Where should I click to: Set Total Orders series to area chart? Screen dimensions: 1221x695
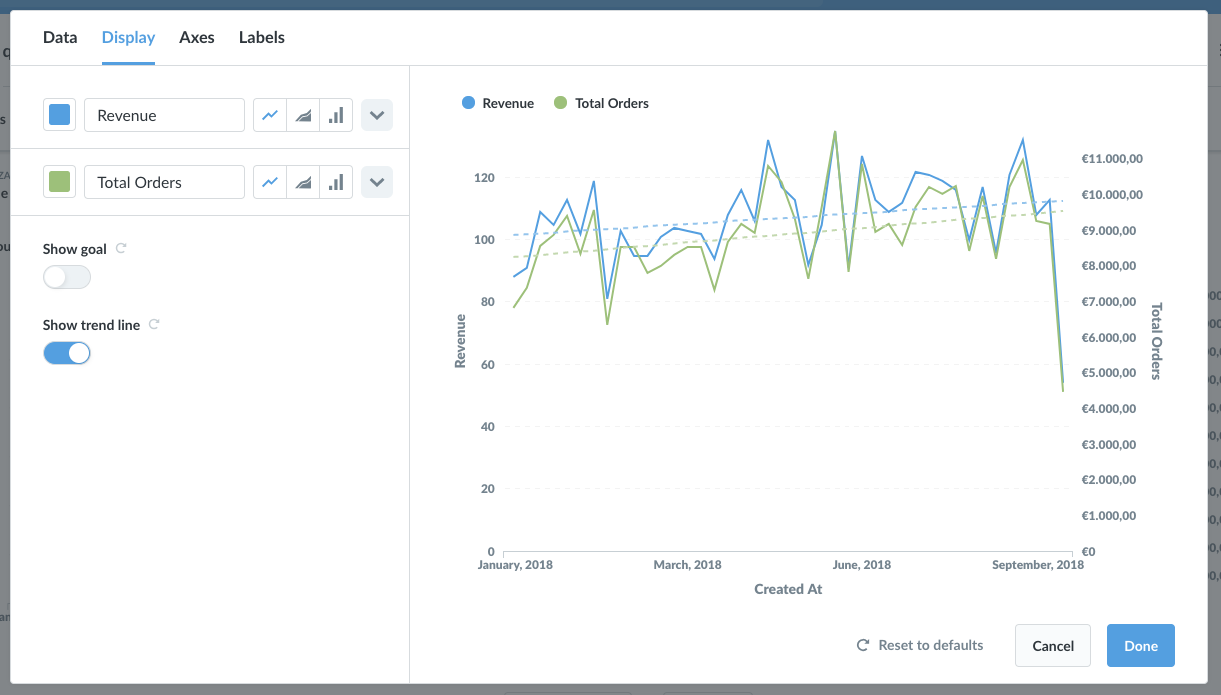303,182
